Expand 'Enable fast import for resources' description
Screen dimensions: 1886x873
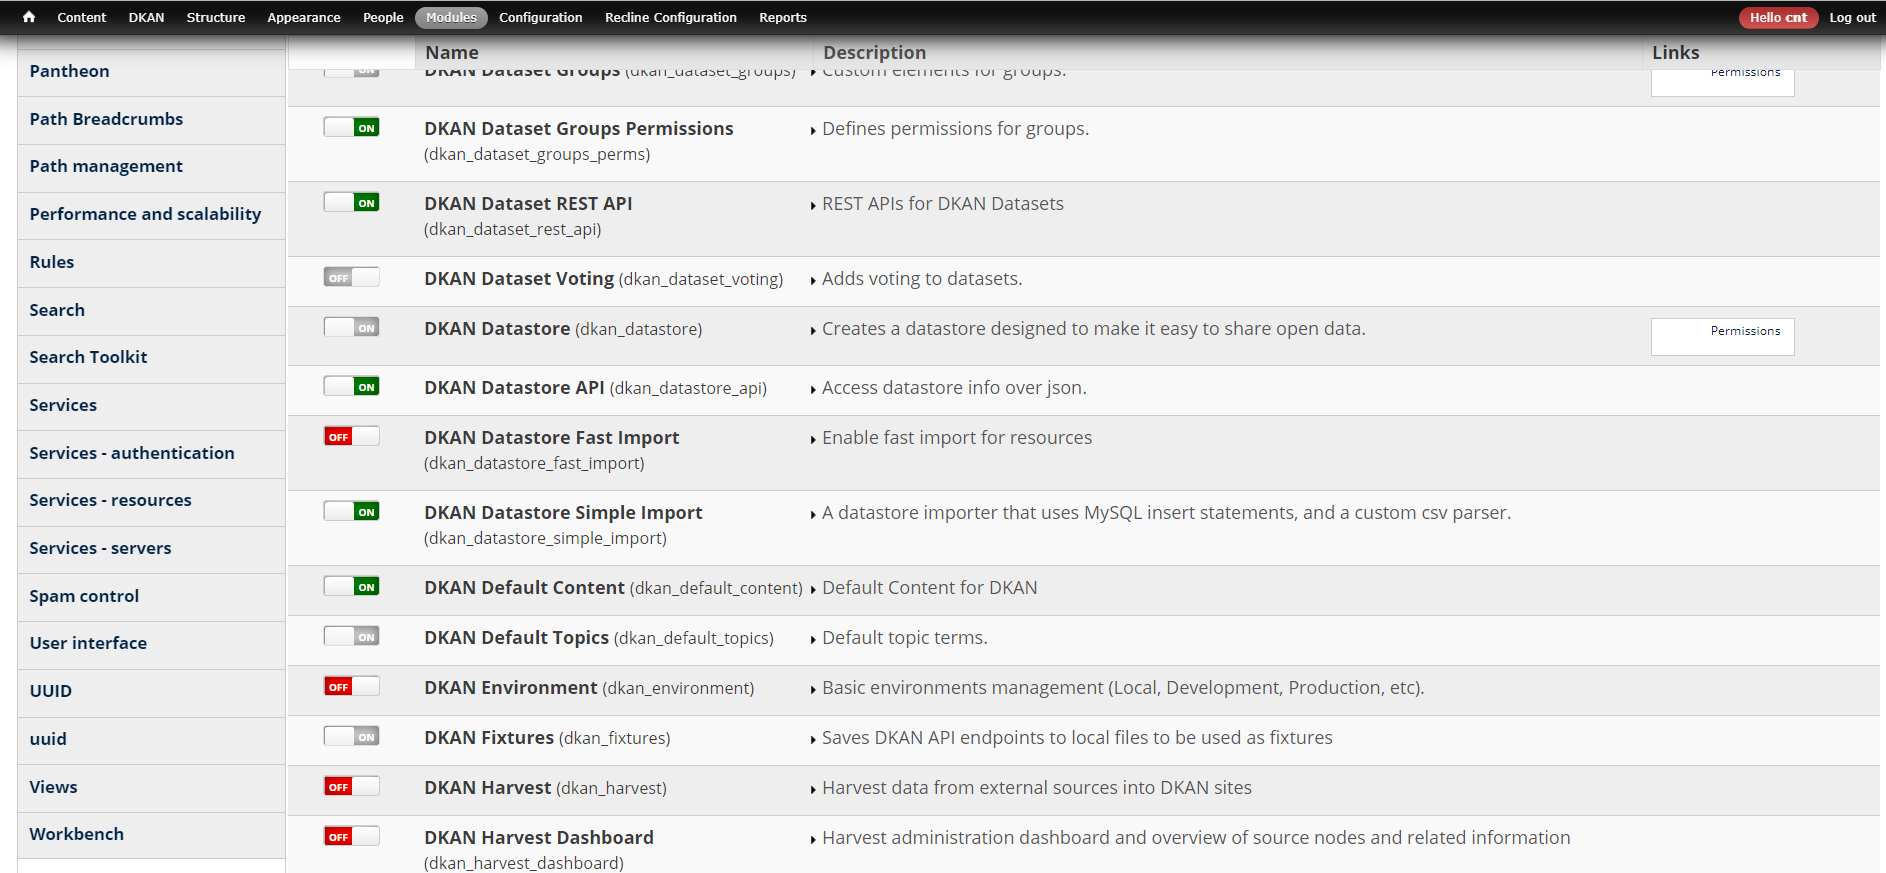coord(951,438)
